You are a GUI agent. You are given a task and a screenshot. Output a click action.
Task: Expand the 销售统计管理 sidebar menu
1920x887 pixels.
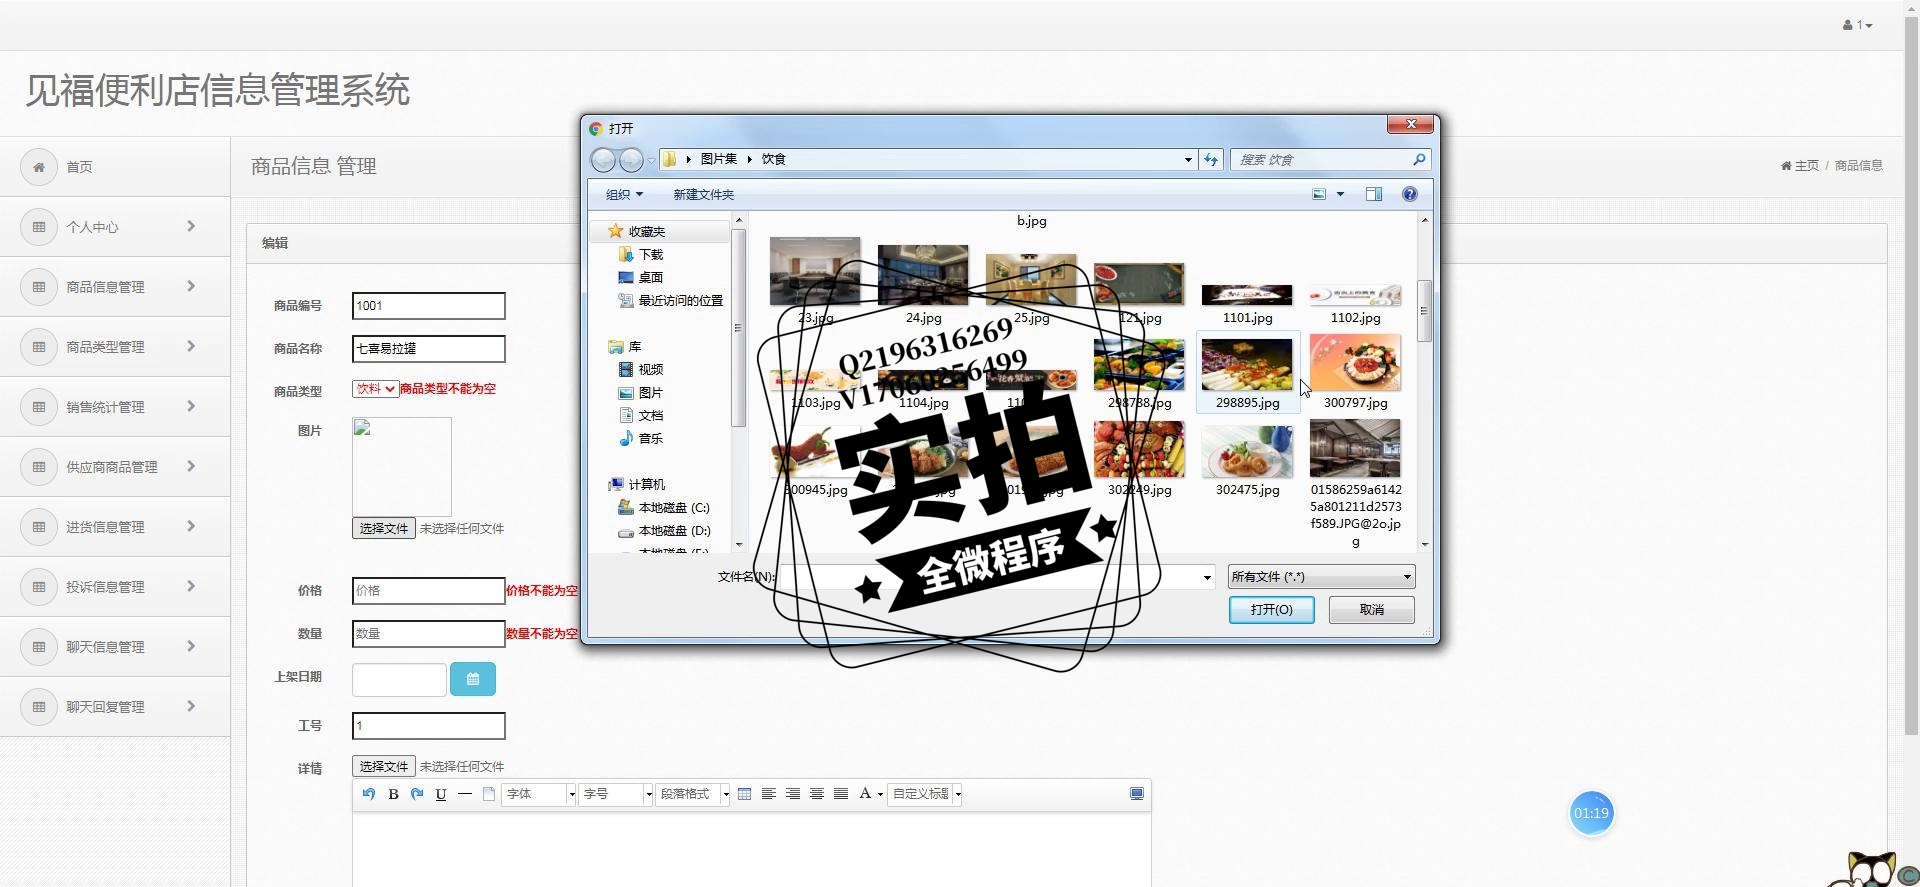115,407
